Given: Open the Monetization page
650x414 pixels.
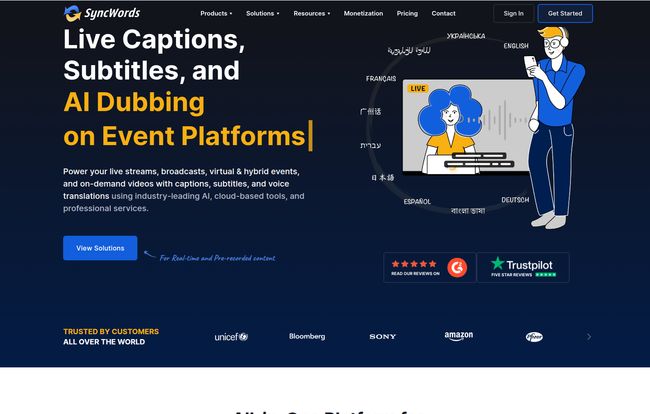Looking at the screenshot, I should click(x=363, y=13).
